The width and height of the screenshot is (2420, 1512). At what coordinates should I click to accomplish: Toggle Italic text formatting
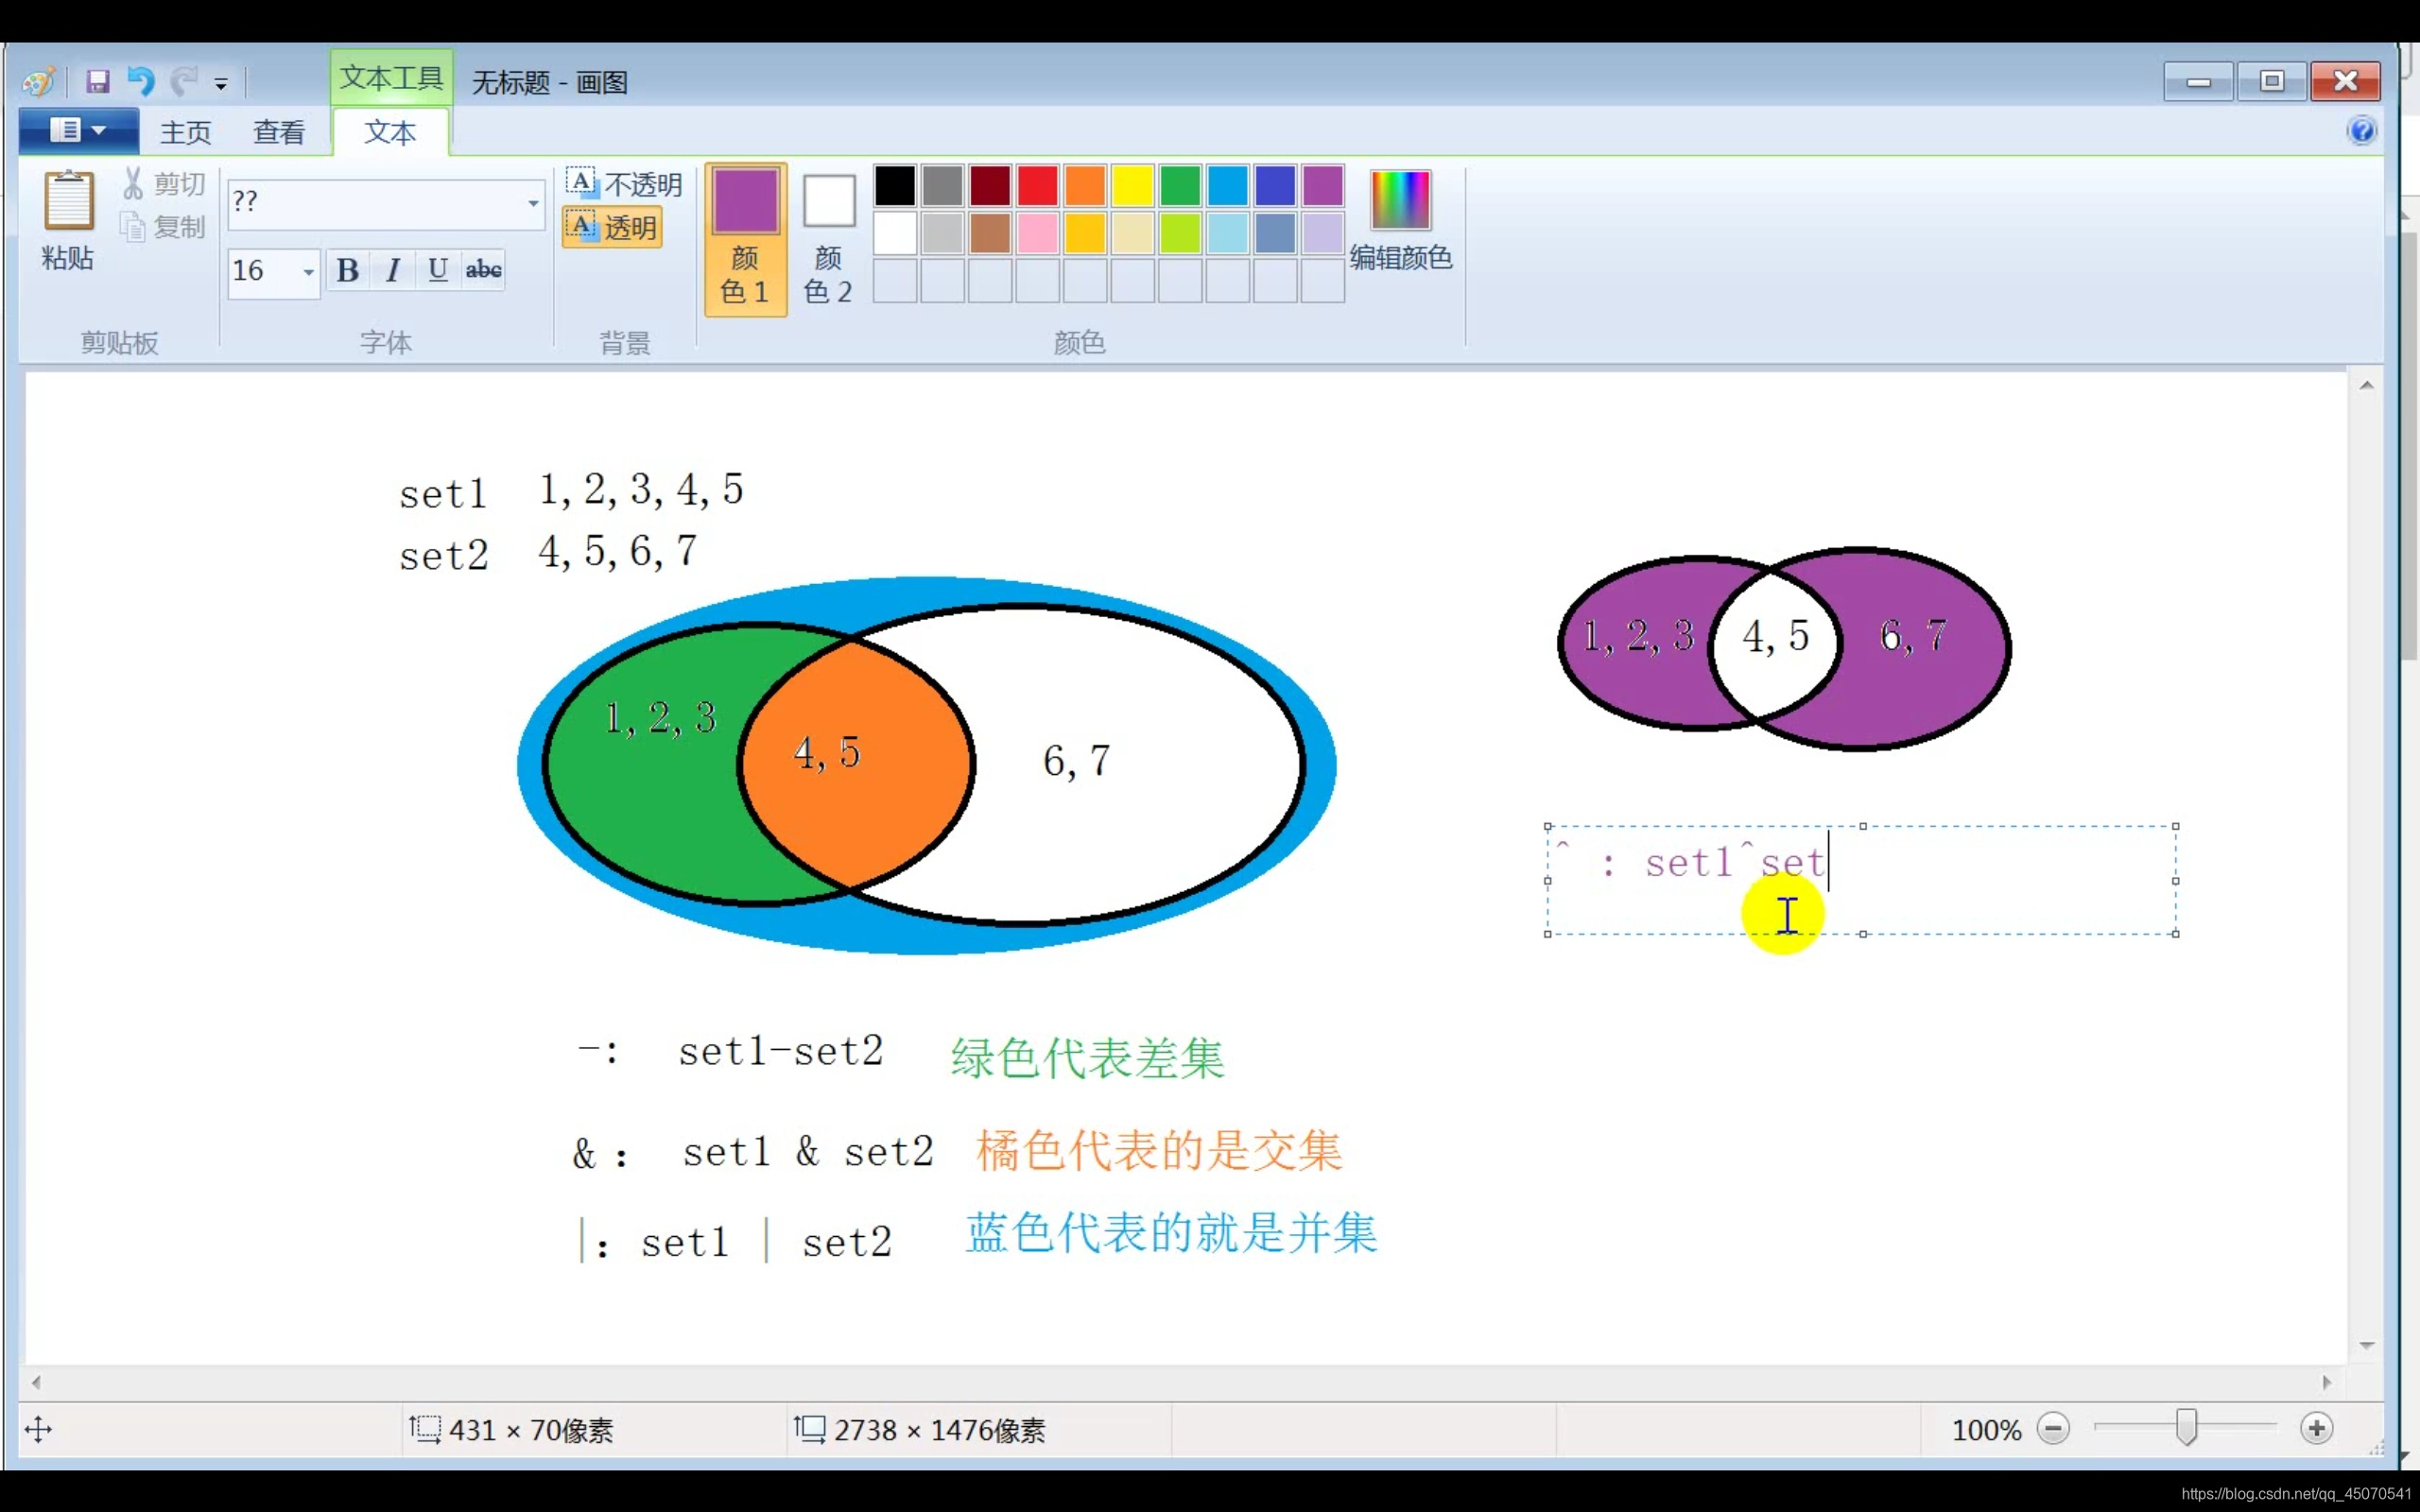coord(393,270)
